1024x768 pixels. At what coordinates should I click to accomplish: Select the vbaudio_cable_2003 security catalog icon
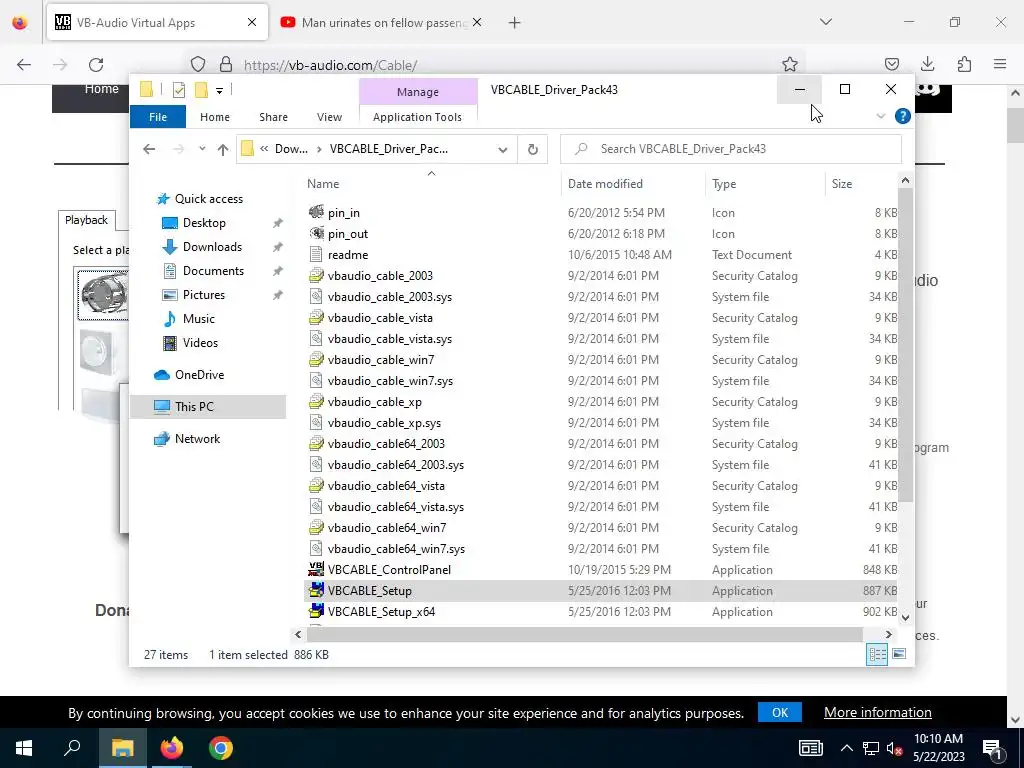click(316, 275)
